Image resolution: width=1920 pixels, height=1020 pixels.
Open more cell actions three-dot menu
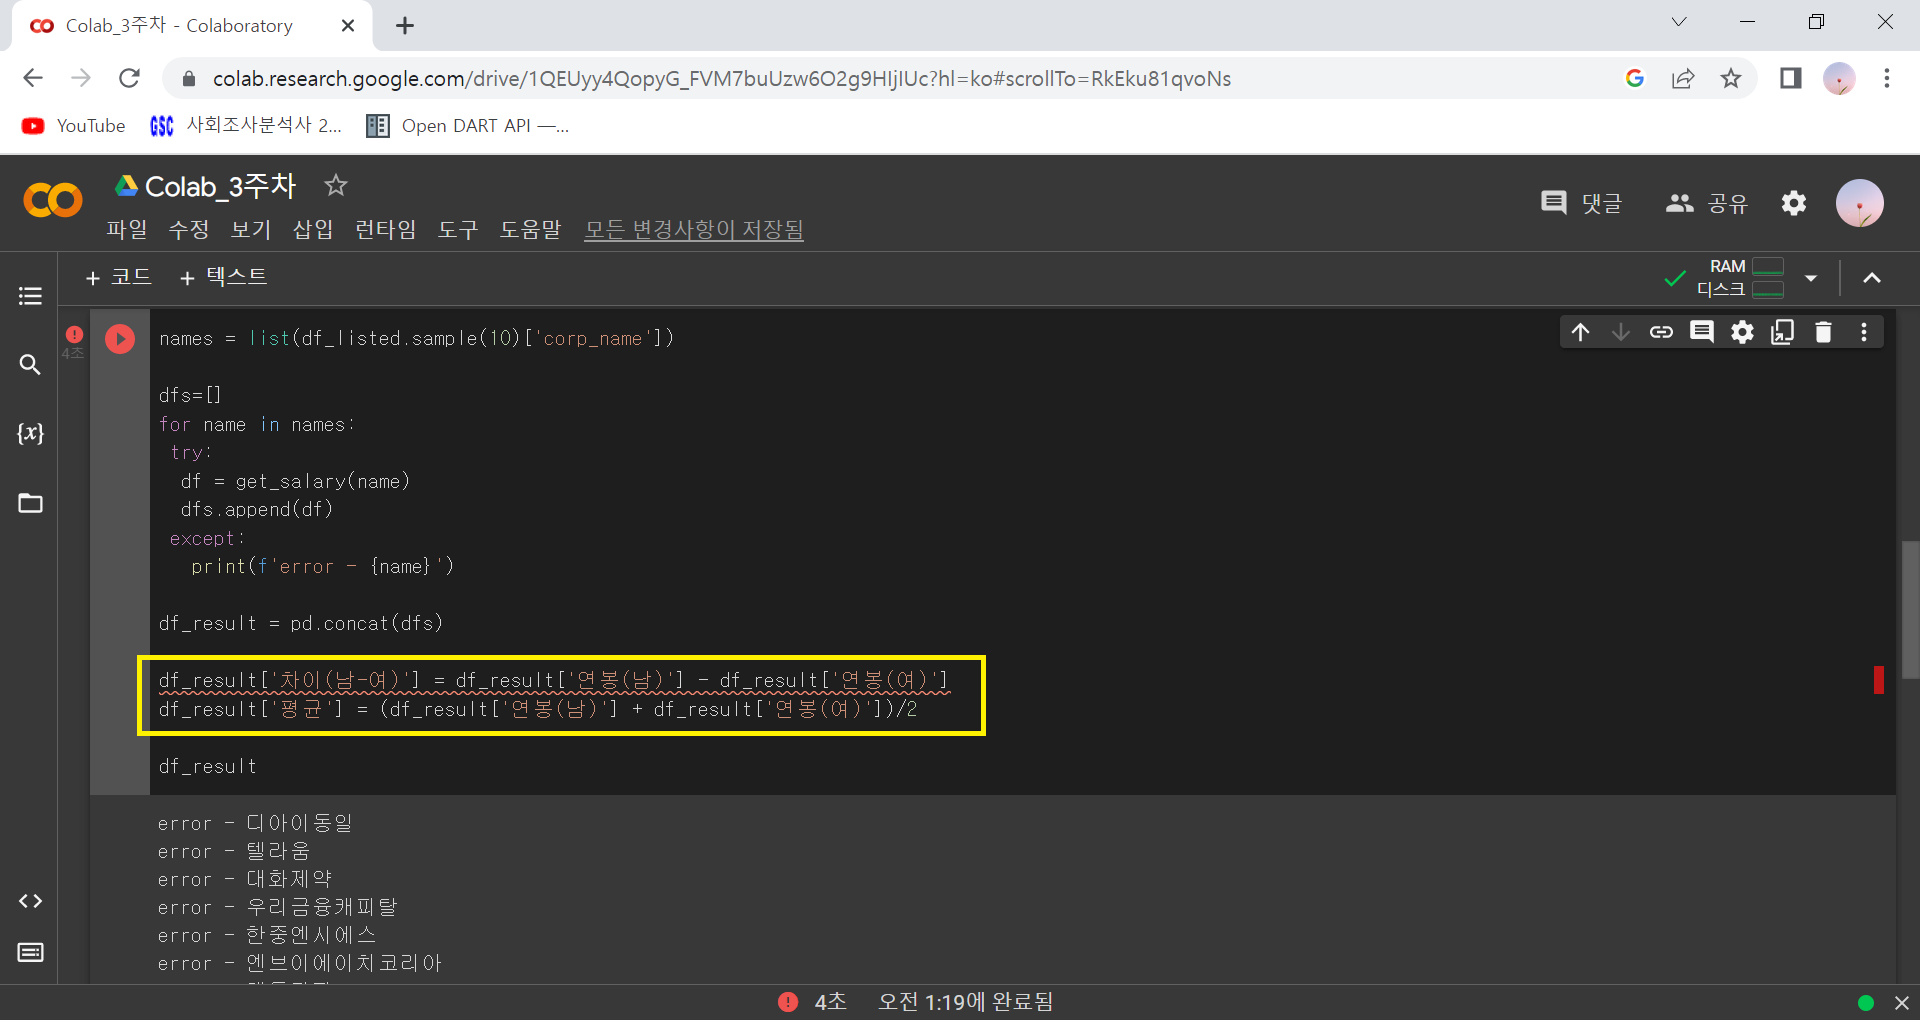coord(1864,332)
